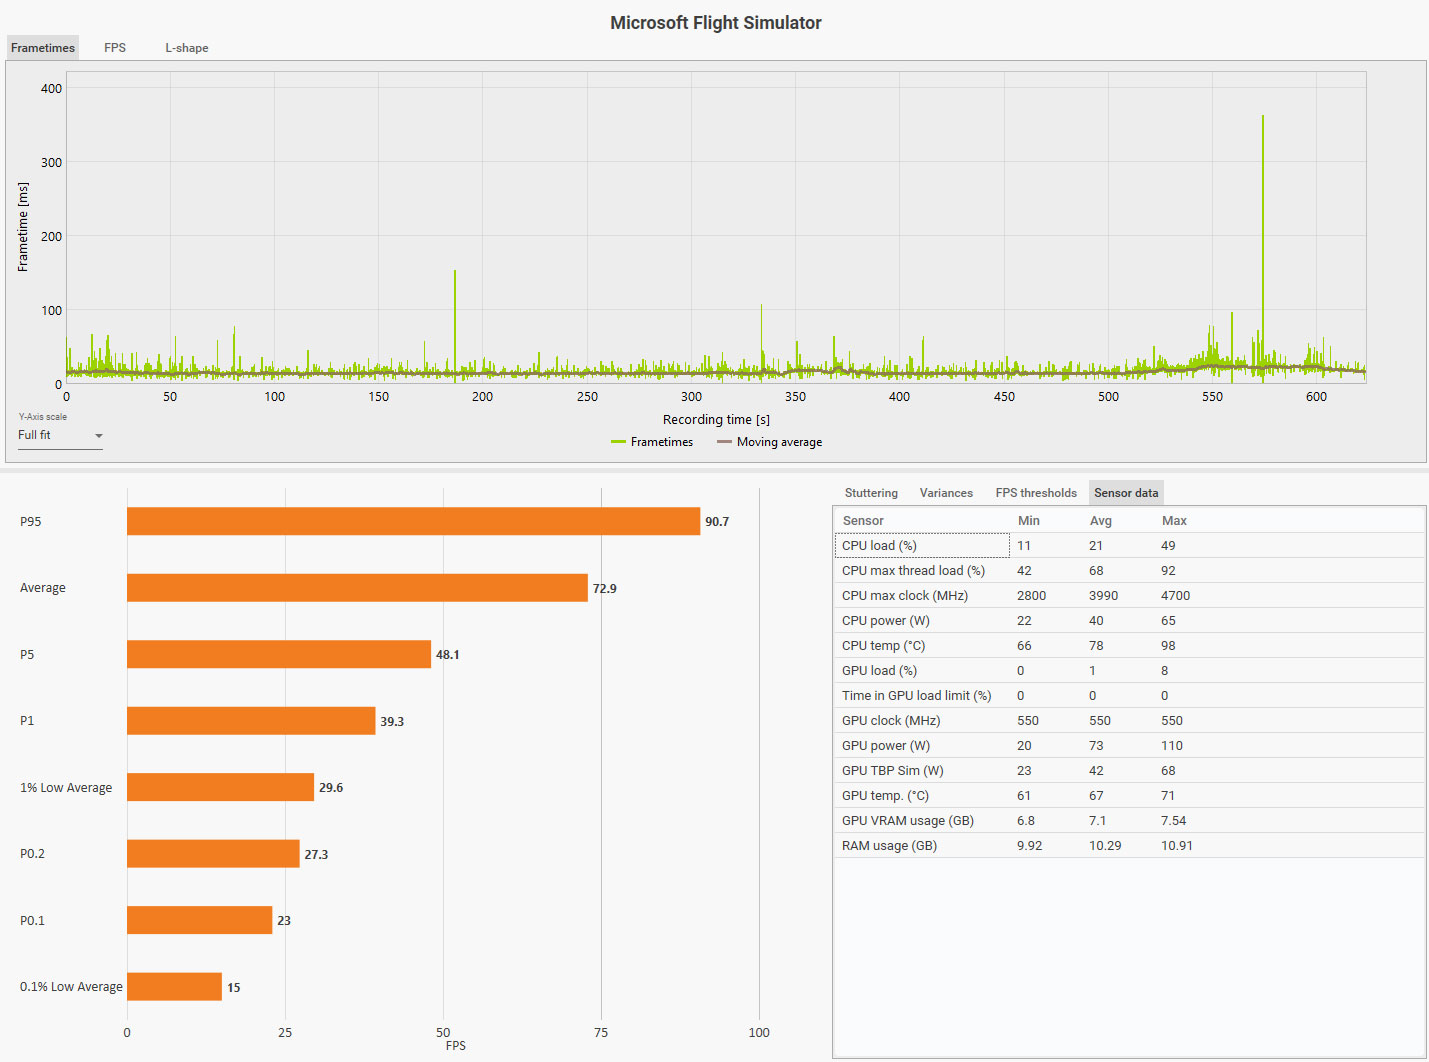Image resolution: width=1429 pixels, height=1062 pixels.
Task: Open the Y-Axis scale dropdown arrow
Action: pyautogui.click(x=99, y=436)
